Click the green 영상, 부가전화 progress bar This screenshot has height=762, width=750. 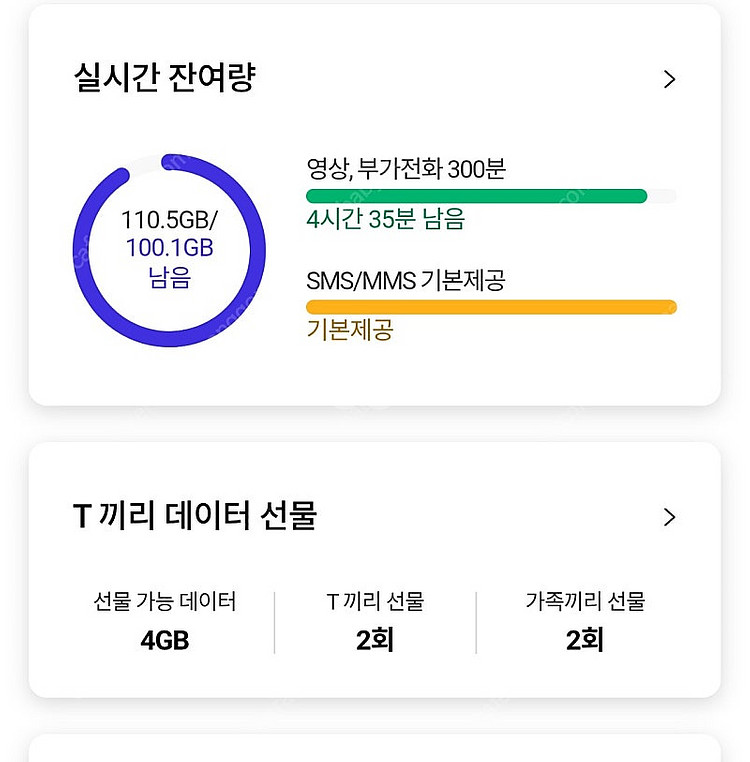pos(476,196)
